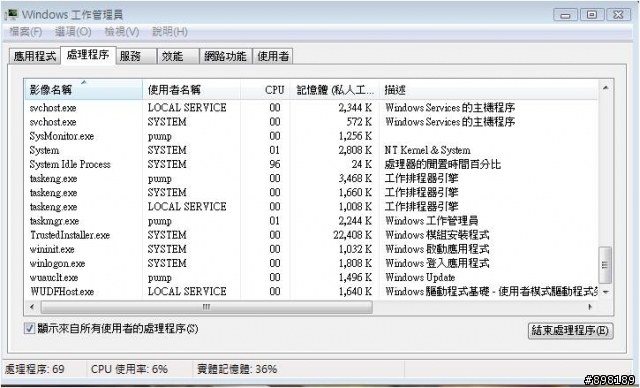Go to the 網路功能 tab
640x388 pixels.
(x=226, y=56)
